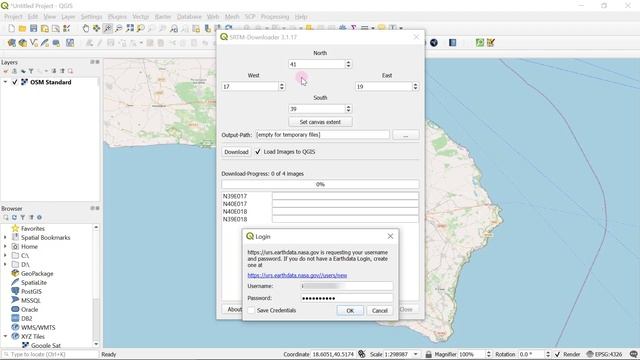Select Pan Map to Selection tool
The height and width of the screenshot is (360, 640).
(96, 29)
